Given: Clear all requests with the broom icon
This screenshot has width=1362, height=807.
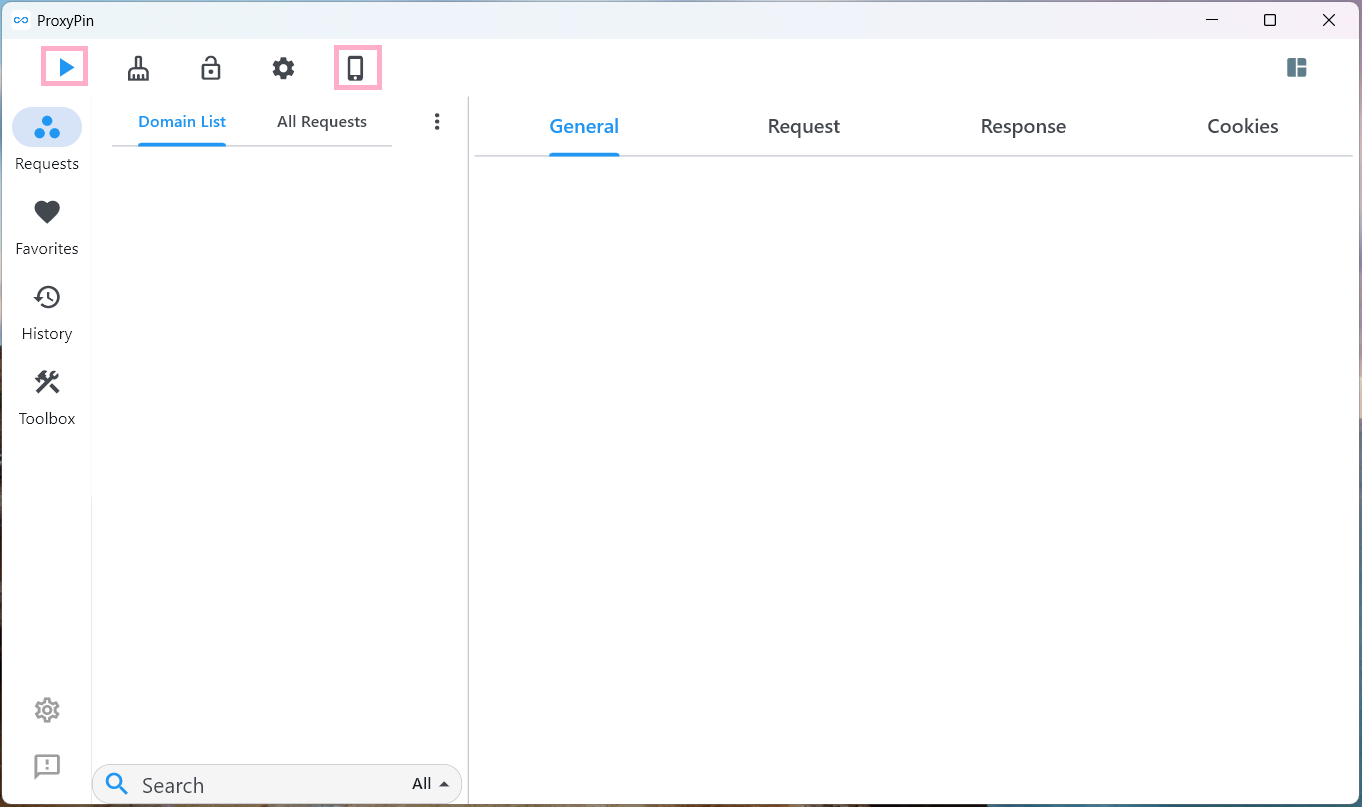Looking at the screenshot, I should coord(138,68).
